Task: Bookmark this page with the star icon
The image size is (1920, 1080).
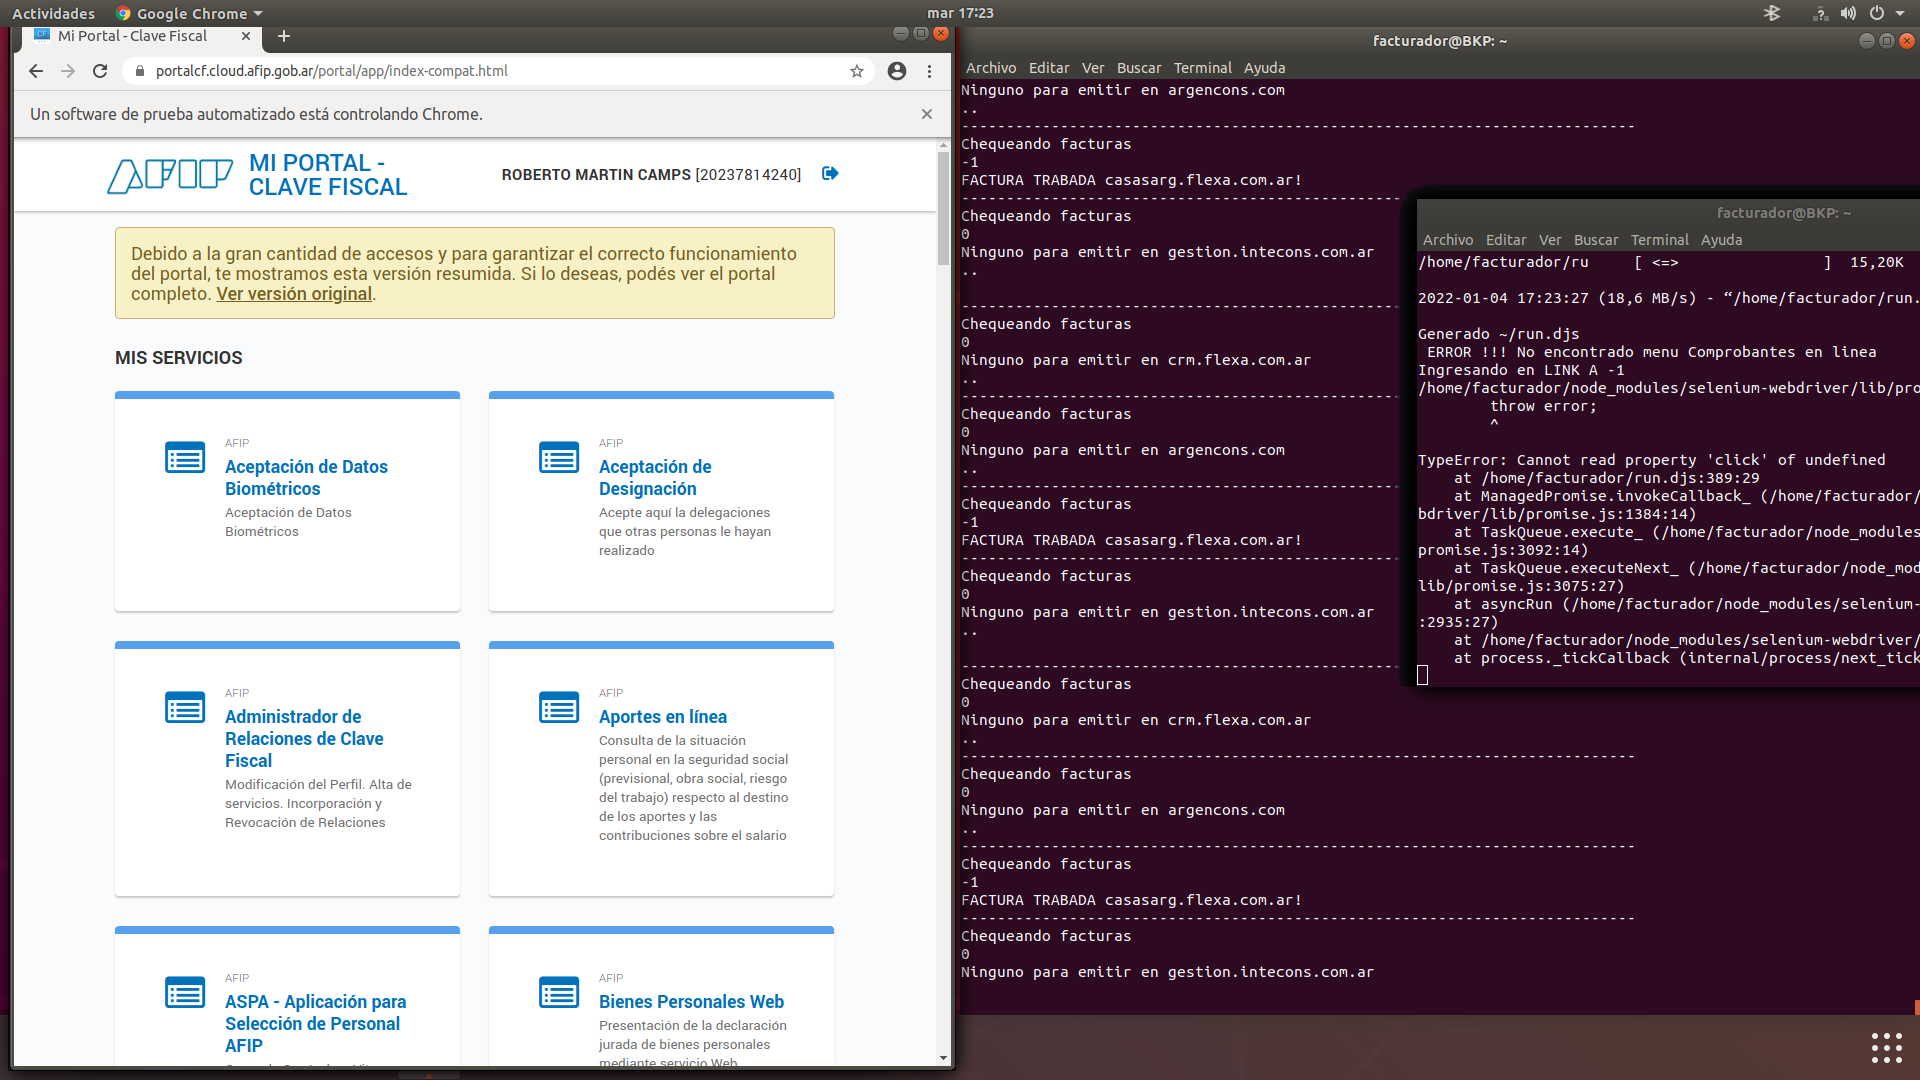Action: [857, 71]
